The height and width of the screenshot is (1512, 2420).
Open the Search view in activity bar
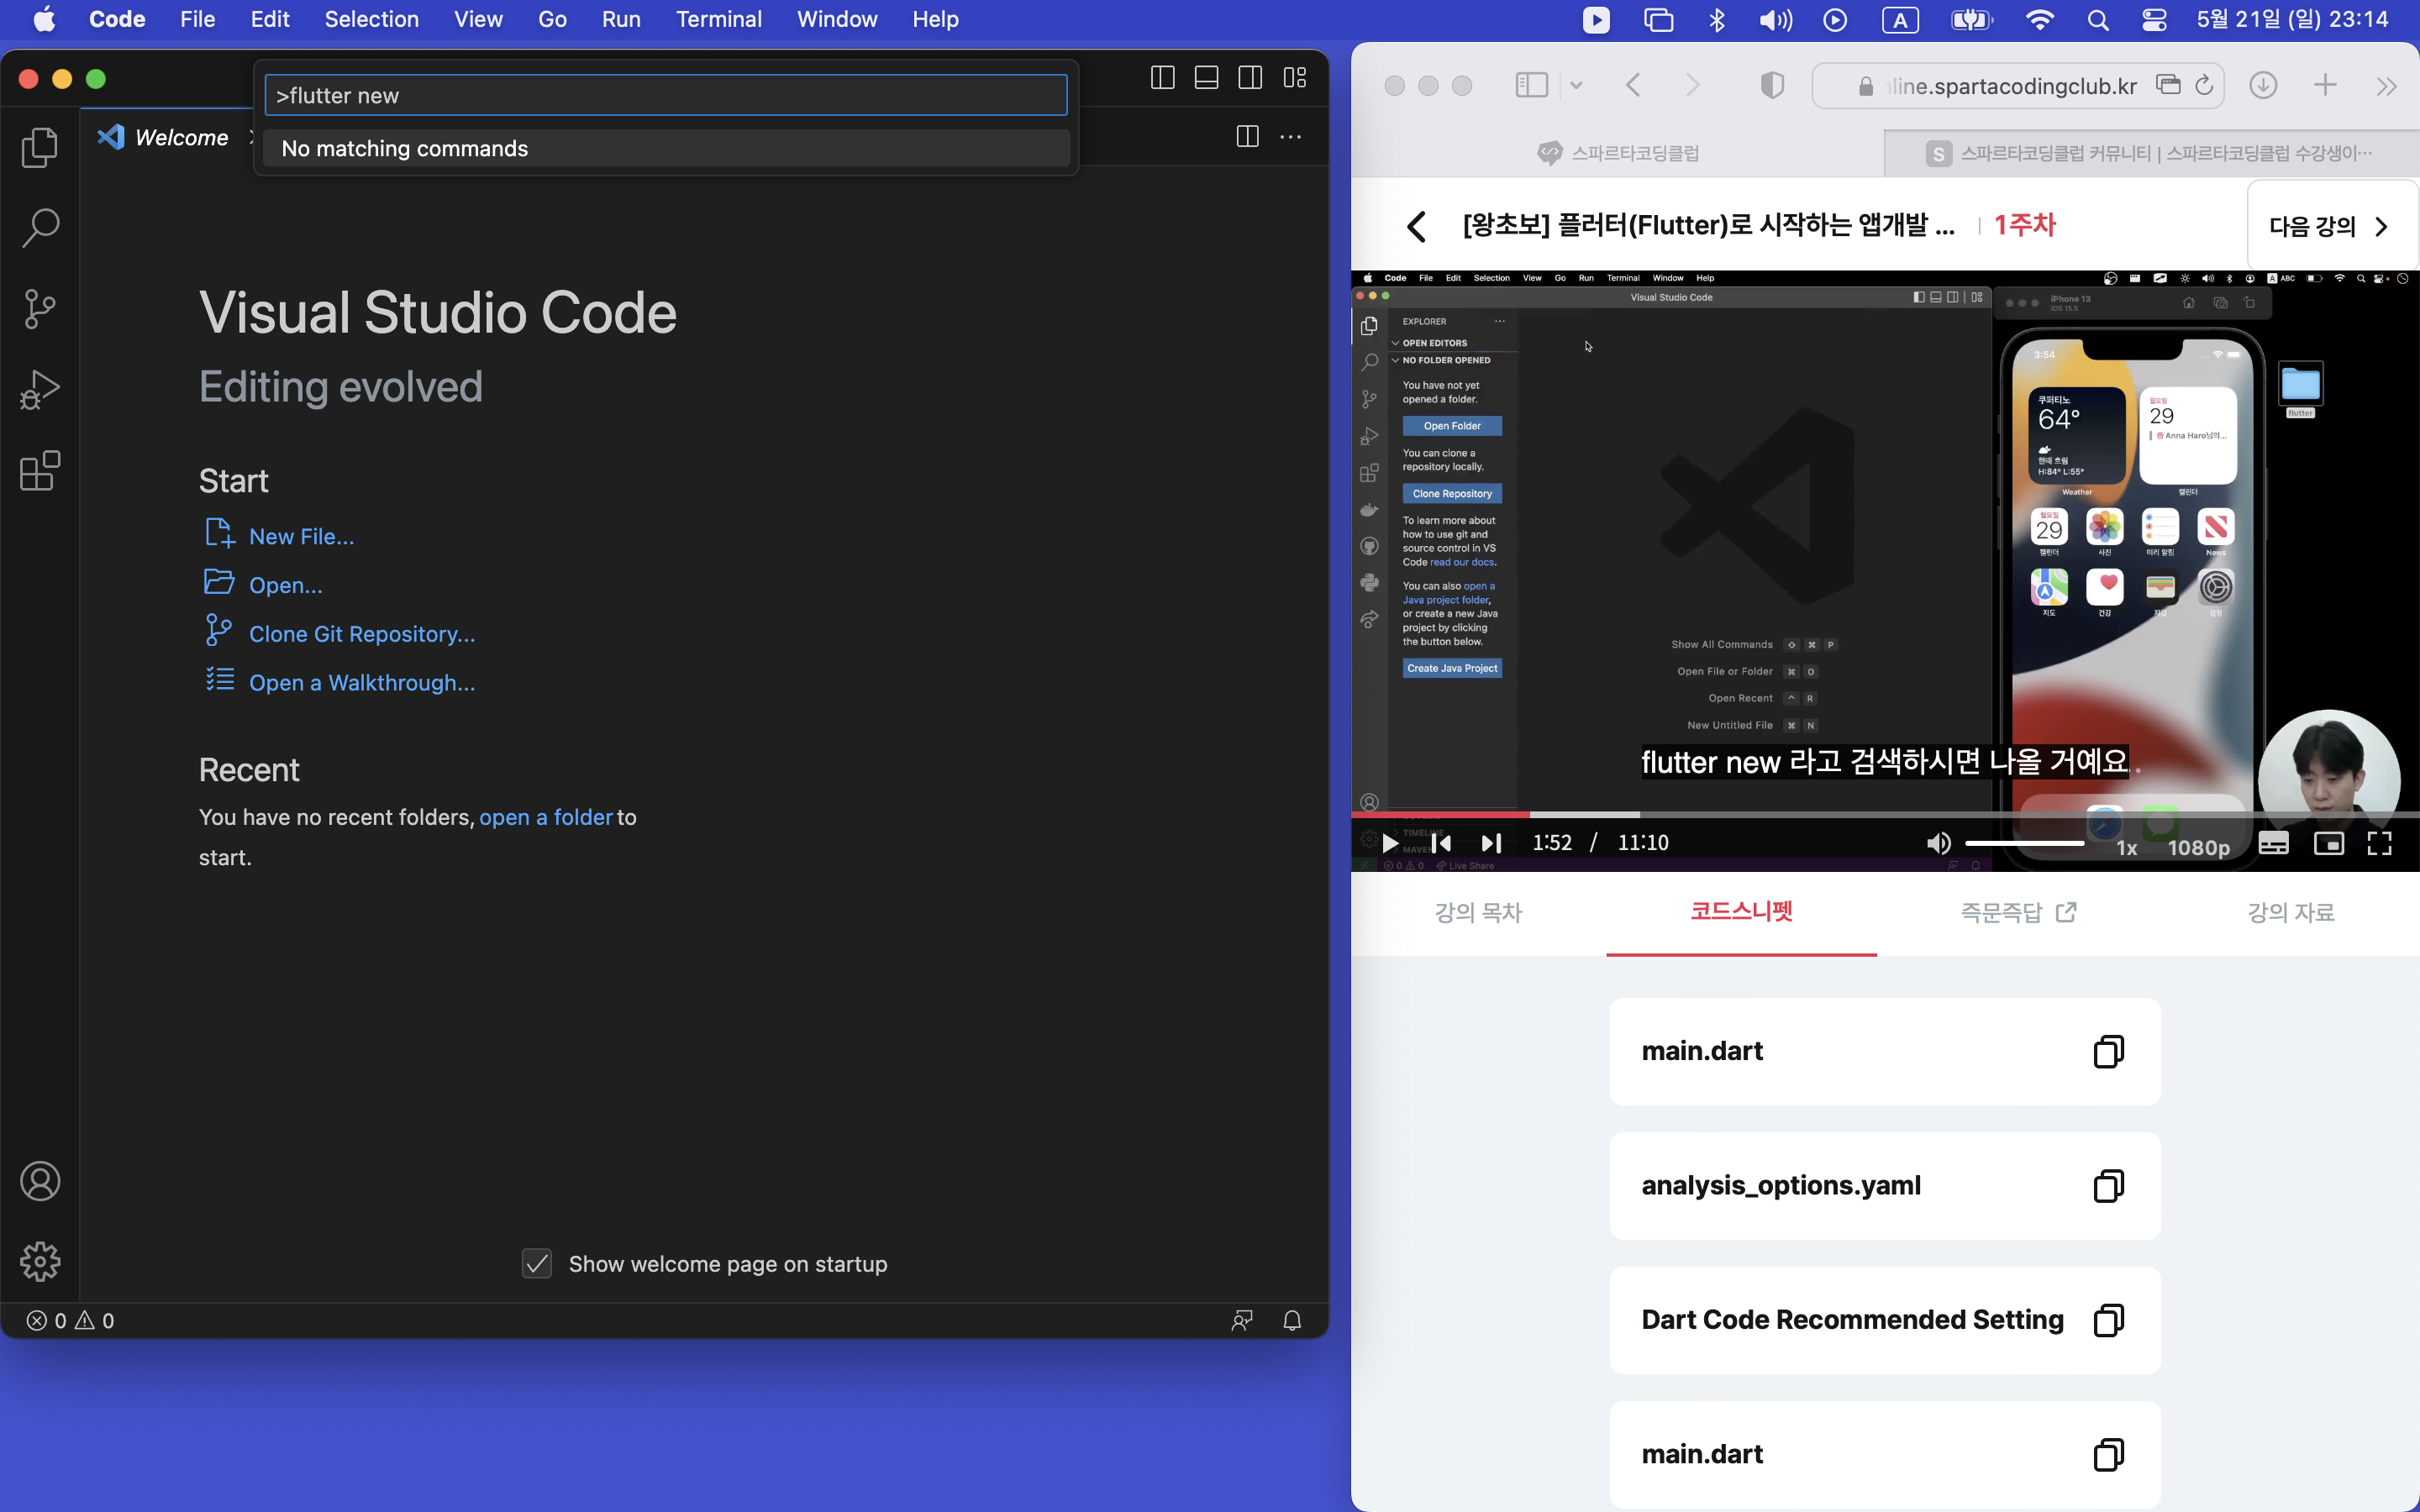[40, 228]
